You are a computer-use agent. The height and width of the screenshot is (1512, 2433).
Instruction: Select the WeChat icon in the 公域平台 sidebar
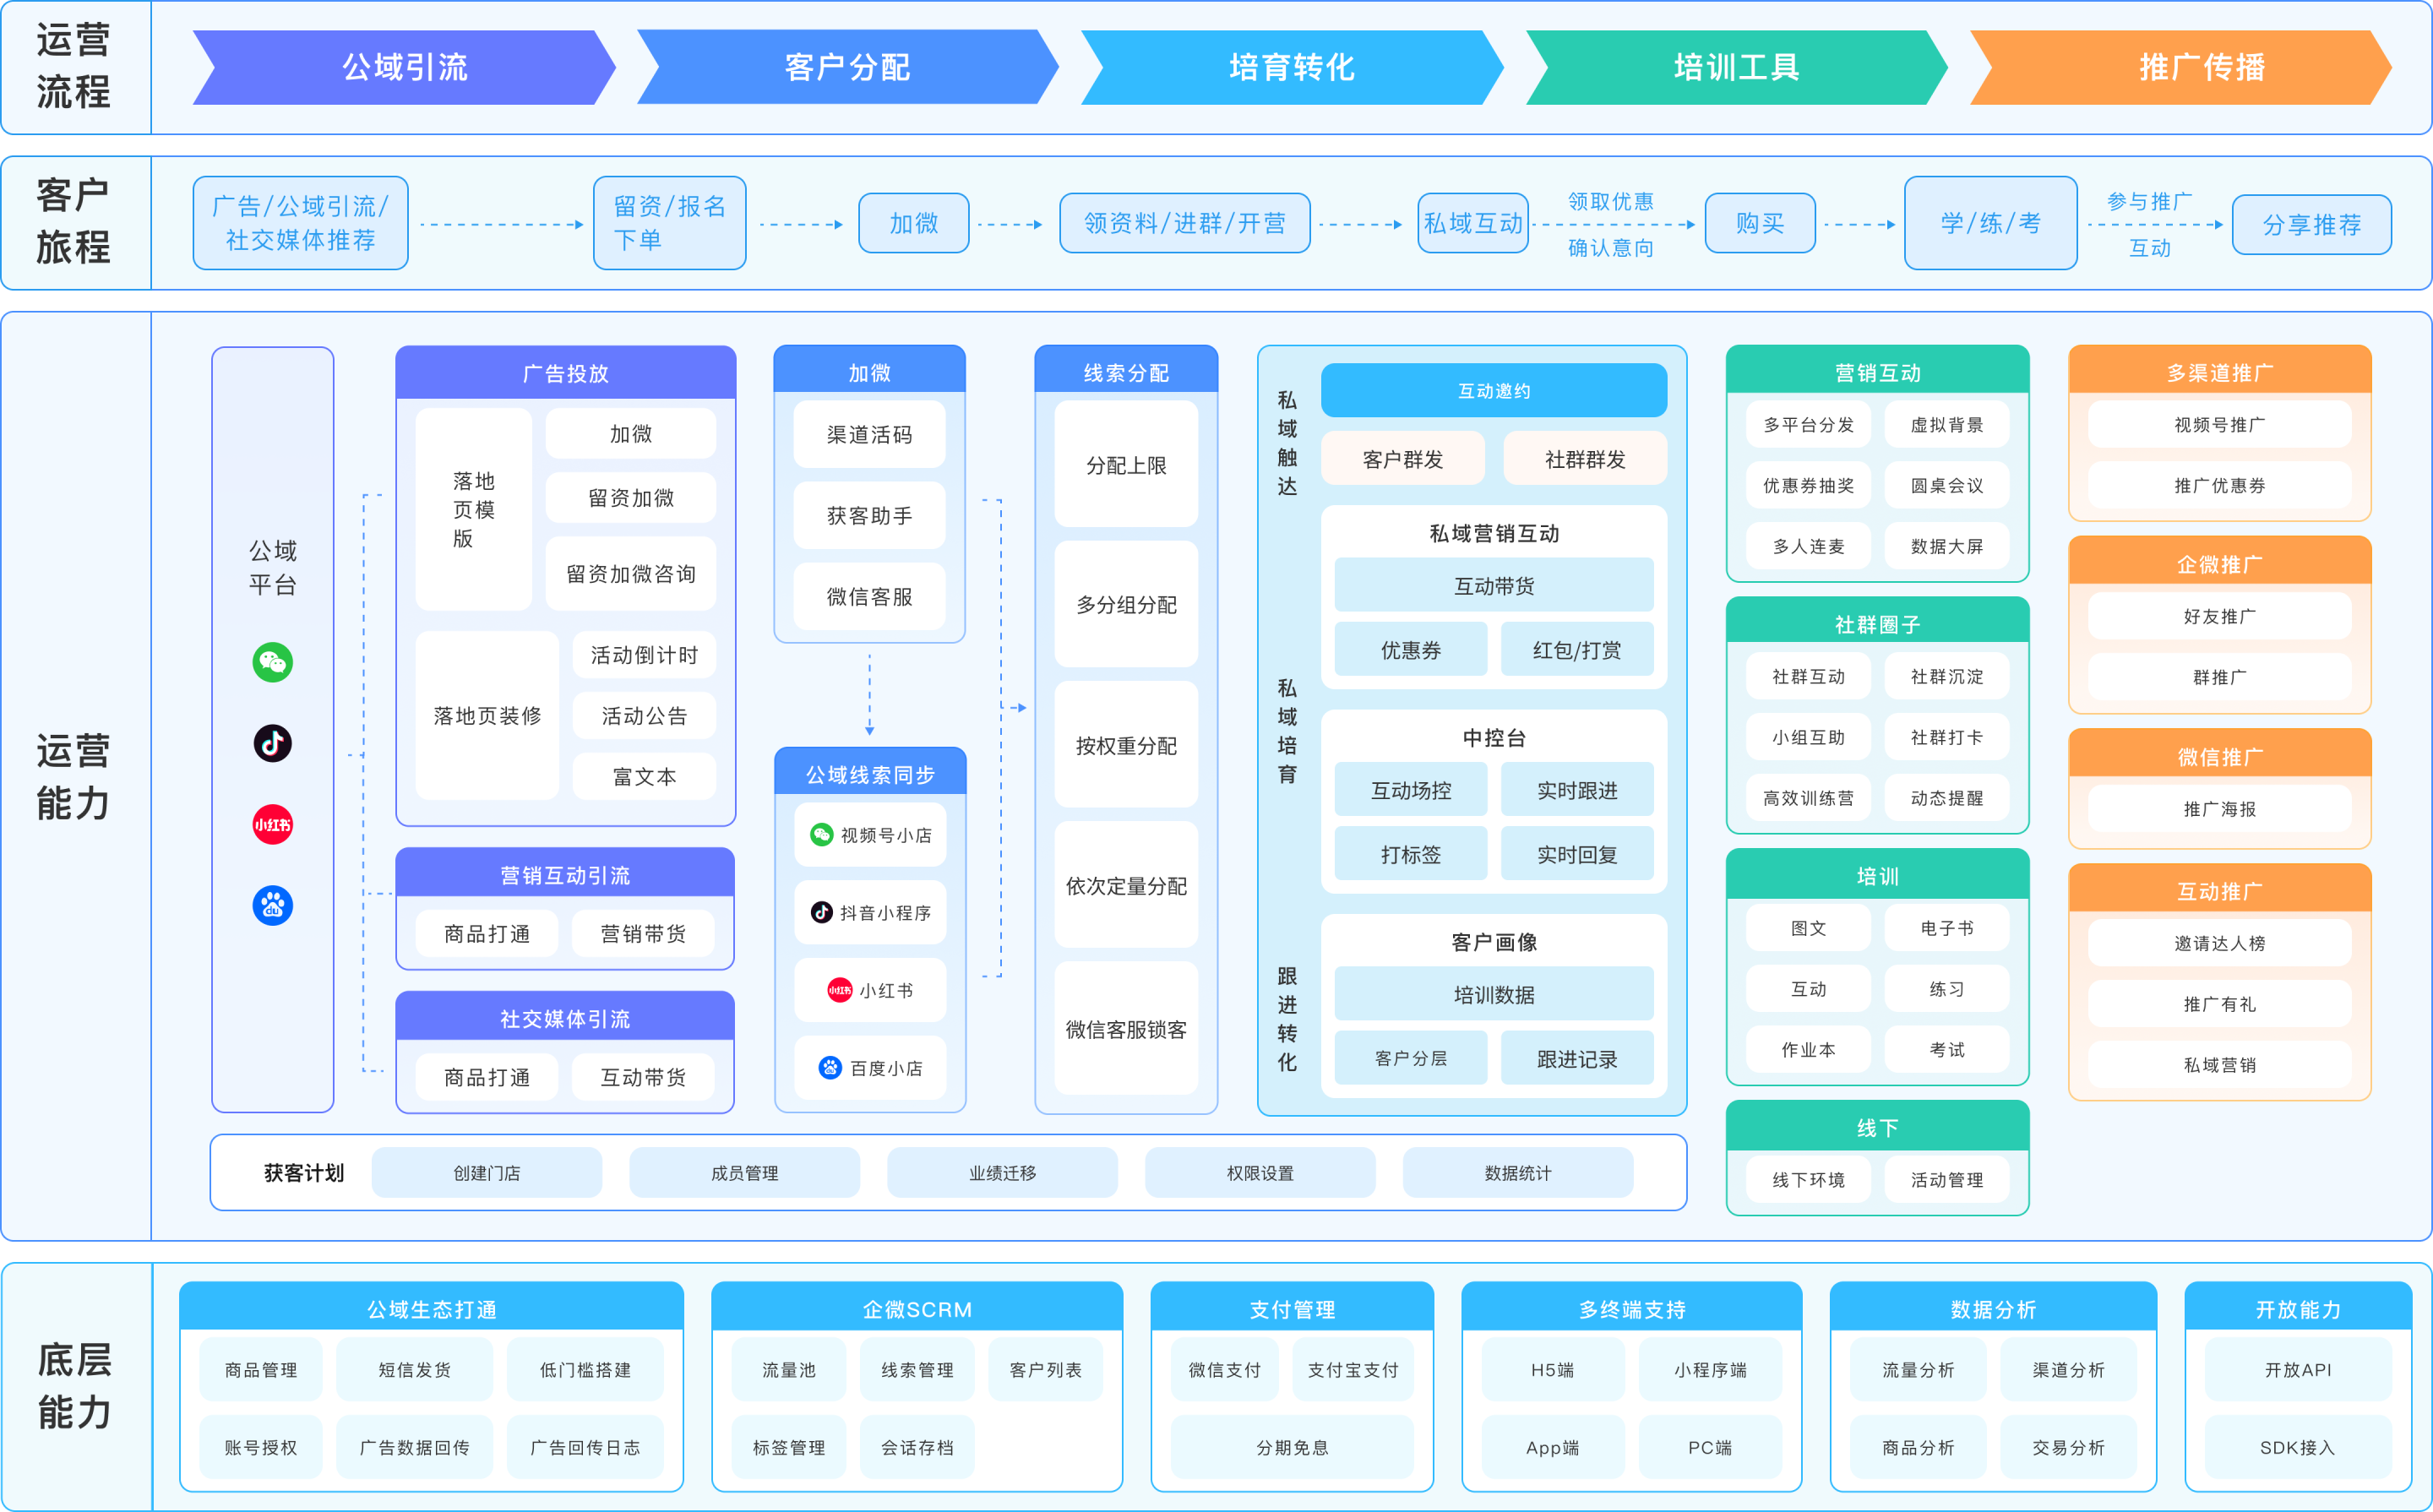pos(272,661)
